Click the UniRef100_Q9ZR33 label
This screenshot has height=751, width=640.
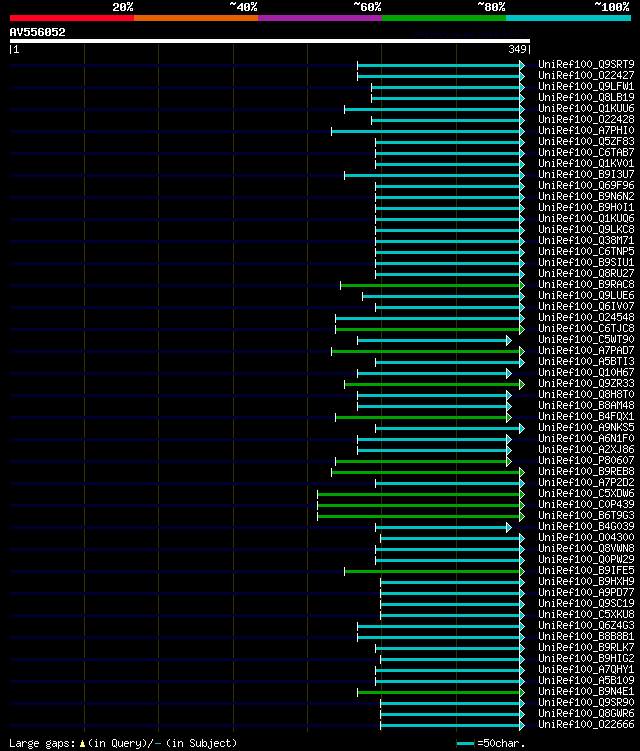(586, 384)
